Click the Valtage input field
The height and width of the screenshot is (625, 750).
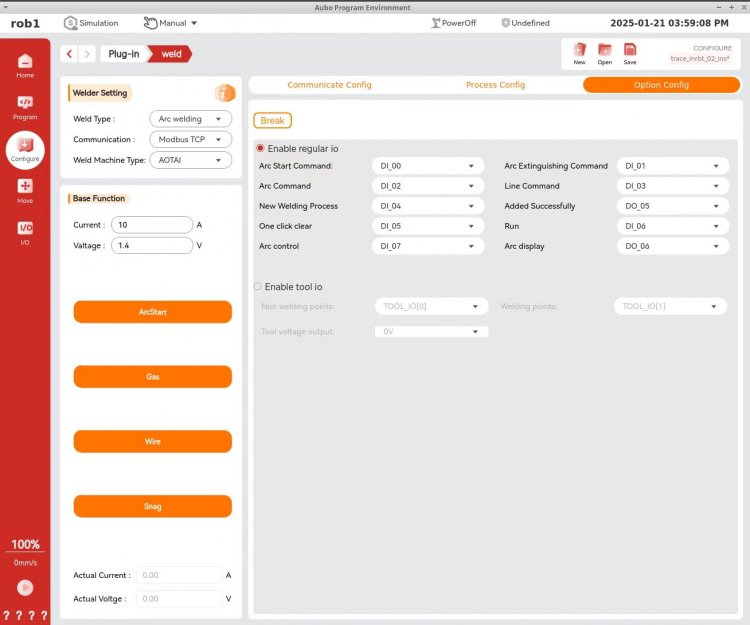tap(152, 245)
